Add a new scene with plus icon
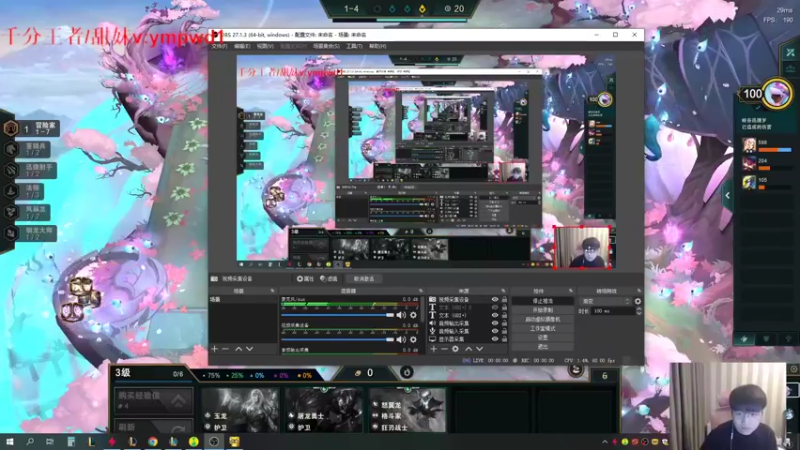 coord(214,349)
